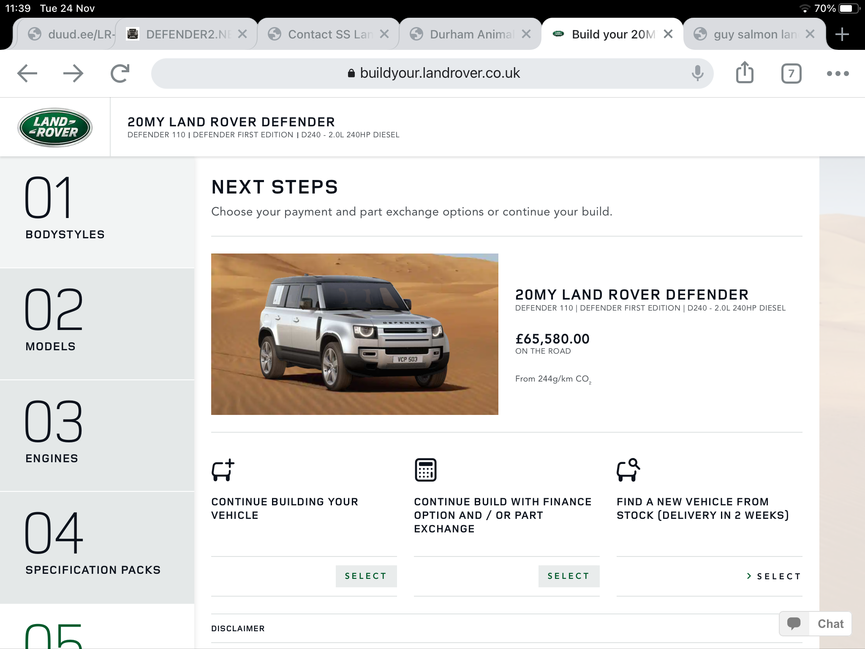The image size is (865, 649).
Task: Tap the Wi-Fi icon in status bar
Action: [x=804, y=8]
